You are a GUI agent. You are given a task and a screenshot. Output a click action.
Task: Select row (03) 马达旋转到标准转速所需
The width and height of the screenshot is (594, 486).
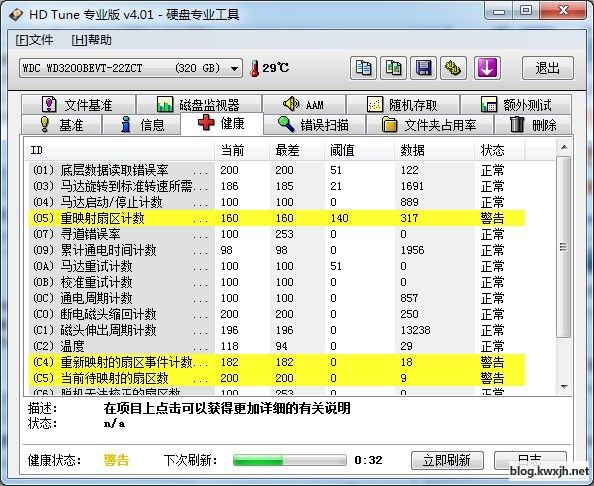[277, 186]
